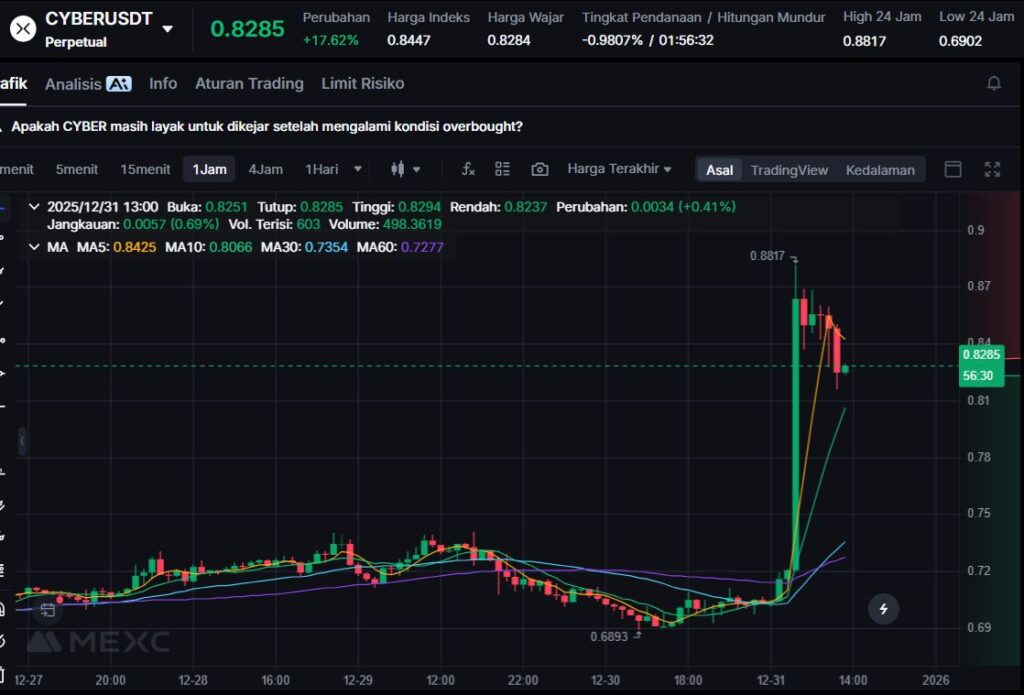
Task: Open the CYBER overbought analysis question
Action: click(x=266, y=127)
